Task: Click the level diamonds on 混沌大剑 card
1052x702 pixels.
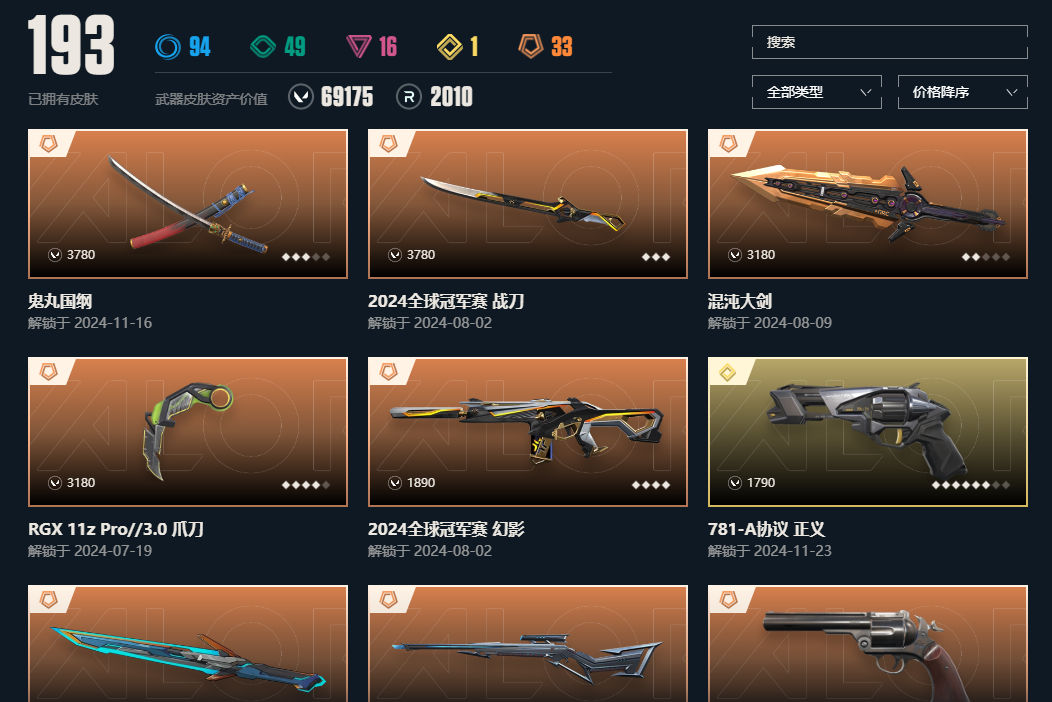Action: (x=986, y=257)
